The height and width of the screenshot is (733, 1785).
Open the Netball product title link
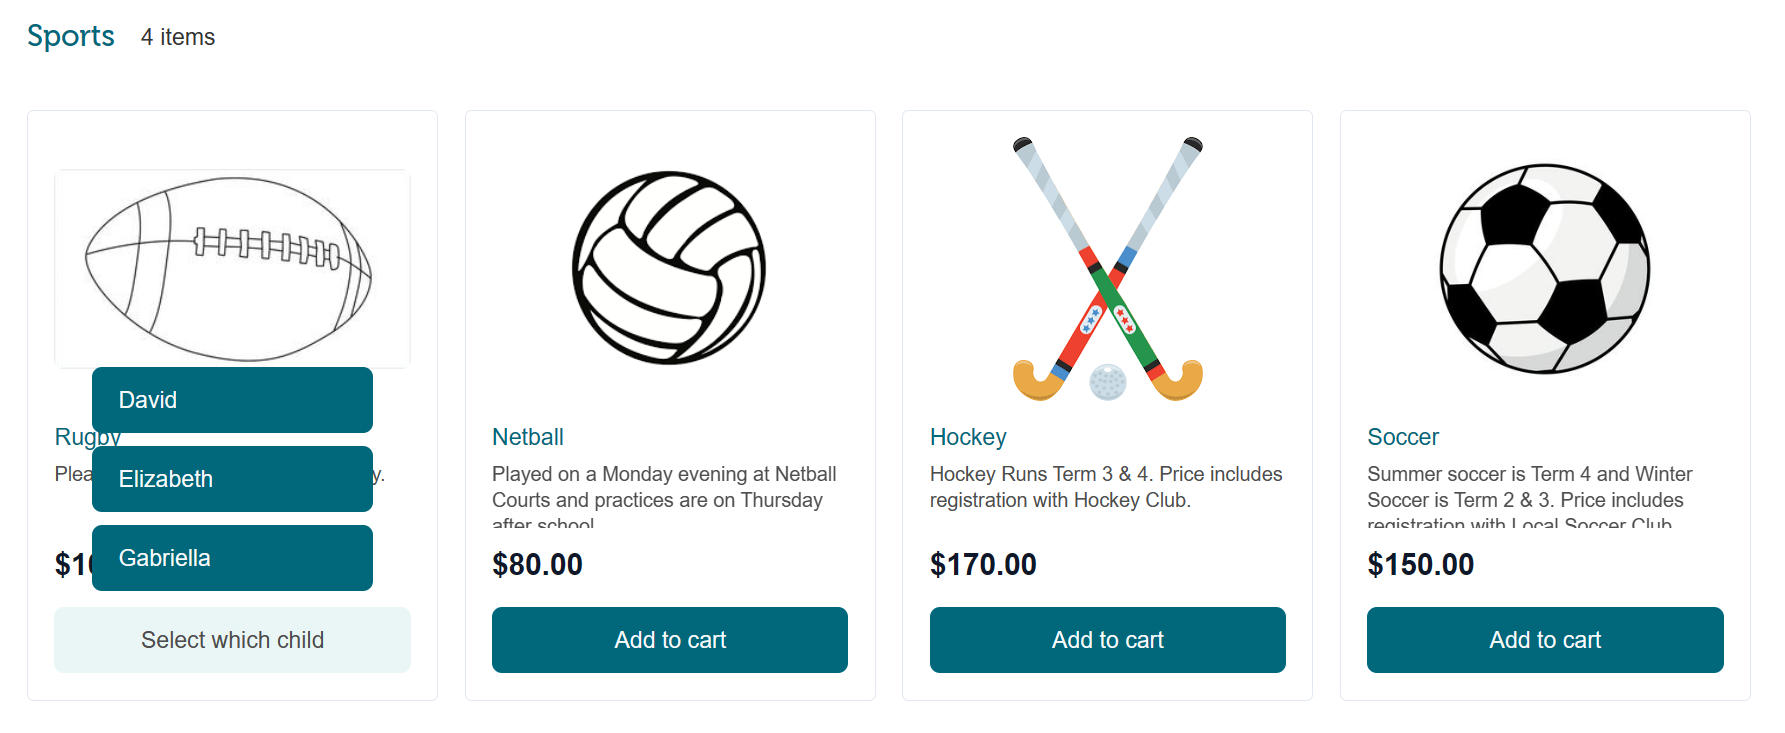pos(528,437)
